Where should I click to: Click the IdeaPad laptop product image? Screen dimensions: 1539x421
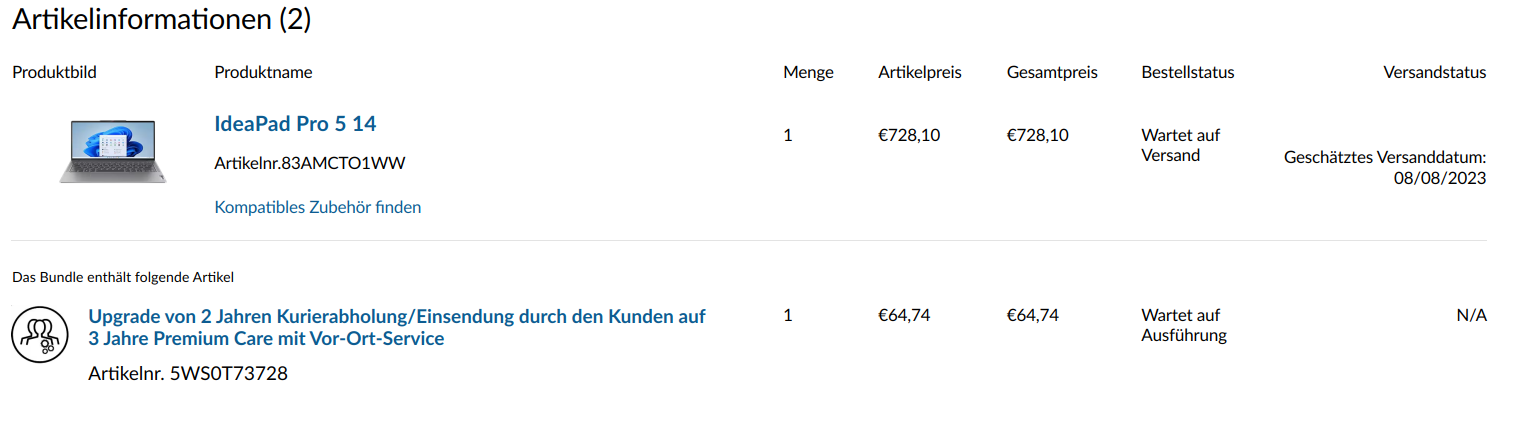[x=113, y=150]
